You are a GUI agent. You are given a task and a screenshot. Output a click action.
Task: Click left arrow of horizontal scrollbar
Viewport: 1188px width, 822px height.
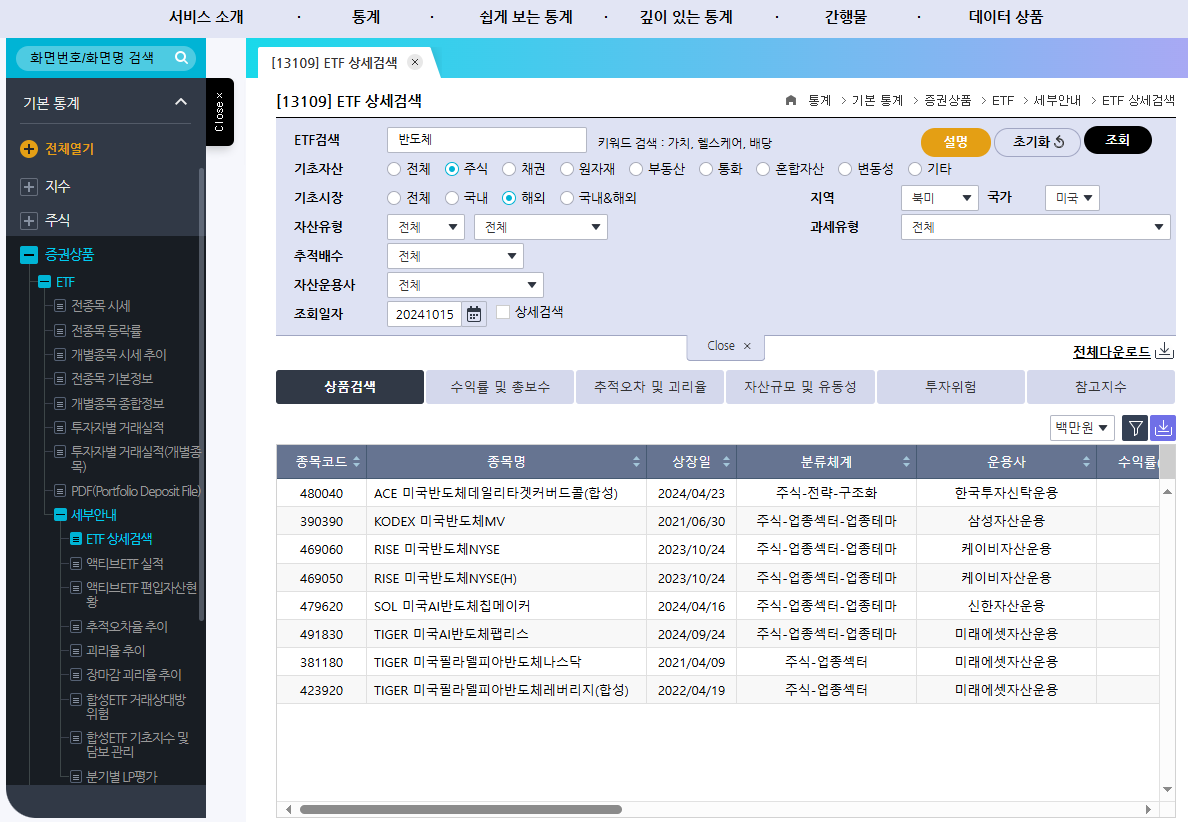(x=289, y=810)
